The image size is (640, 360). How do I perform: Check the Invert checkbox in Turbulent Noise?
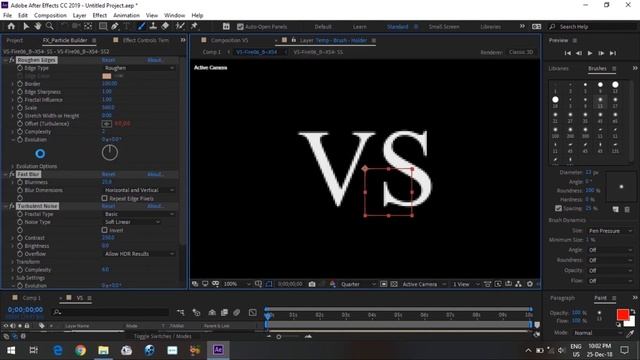tap(104, 230)
